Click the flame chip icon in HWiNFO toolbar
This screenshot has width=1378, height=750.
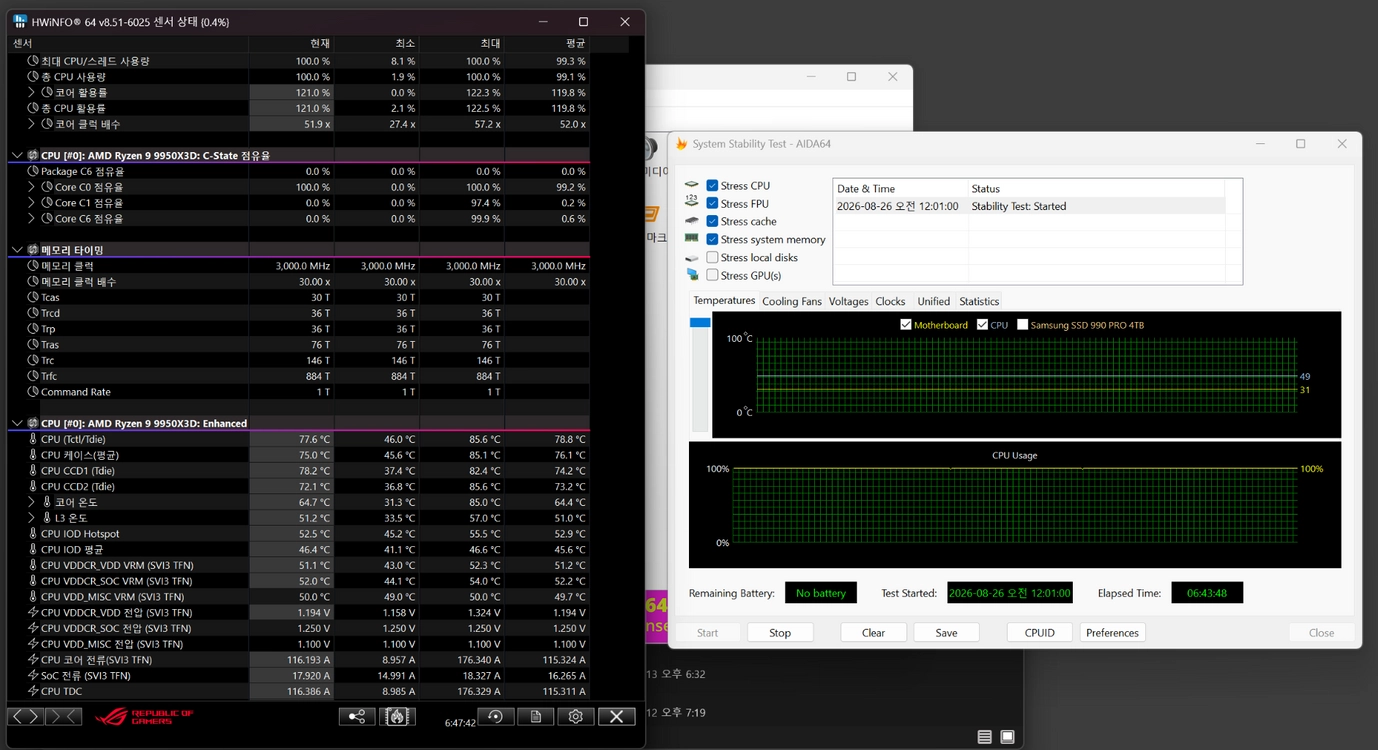(397, 716)
